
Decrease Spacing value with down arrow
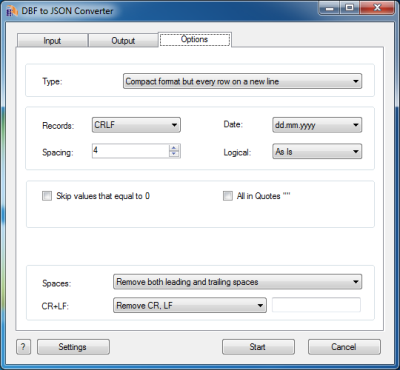click(x=174, y=154)
